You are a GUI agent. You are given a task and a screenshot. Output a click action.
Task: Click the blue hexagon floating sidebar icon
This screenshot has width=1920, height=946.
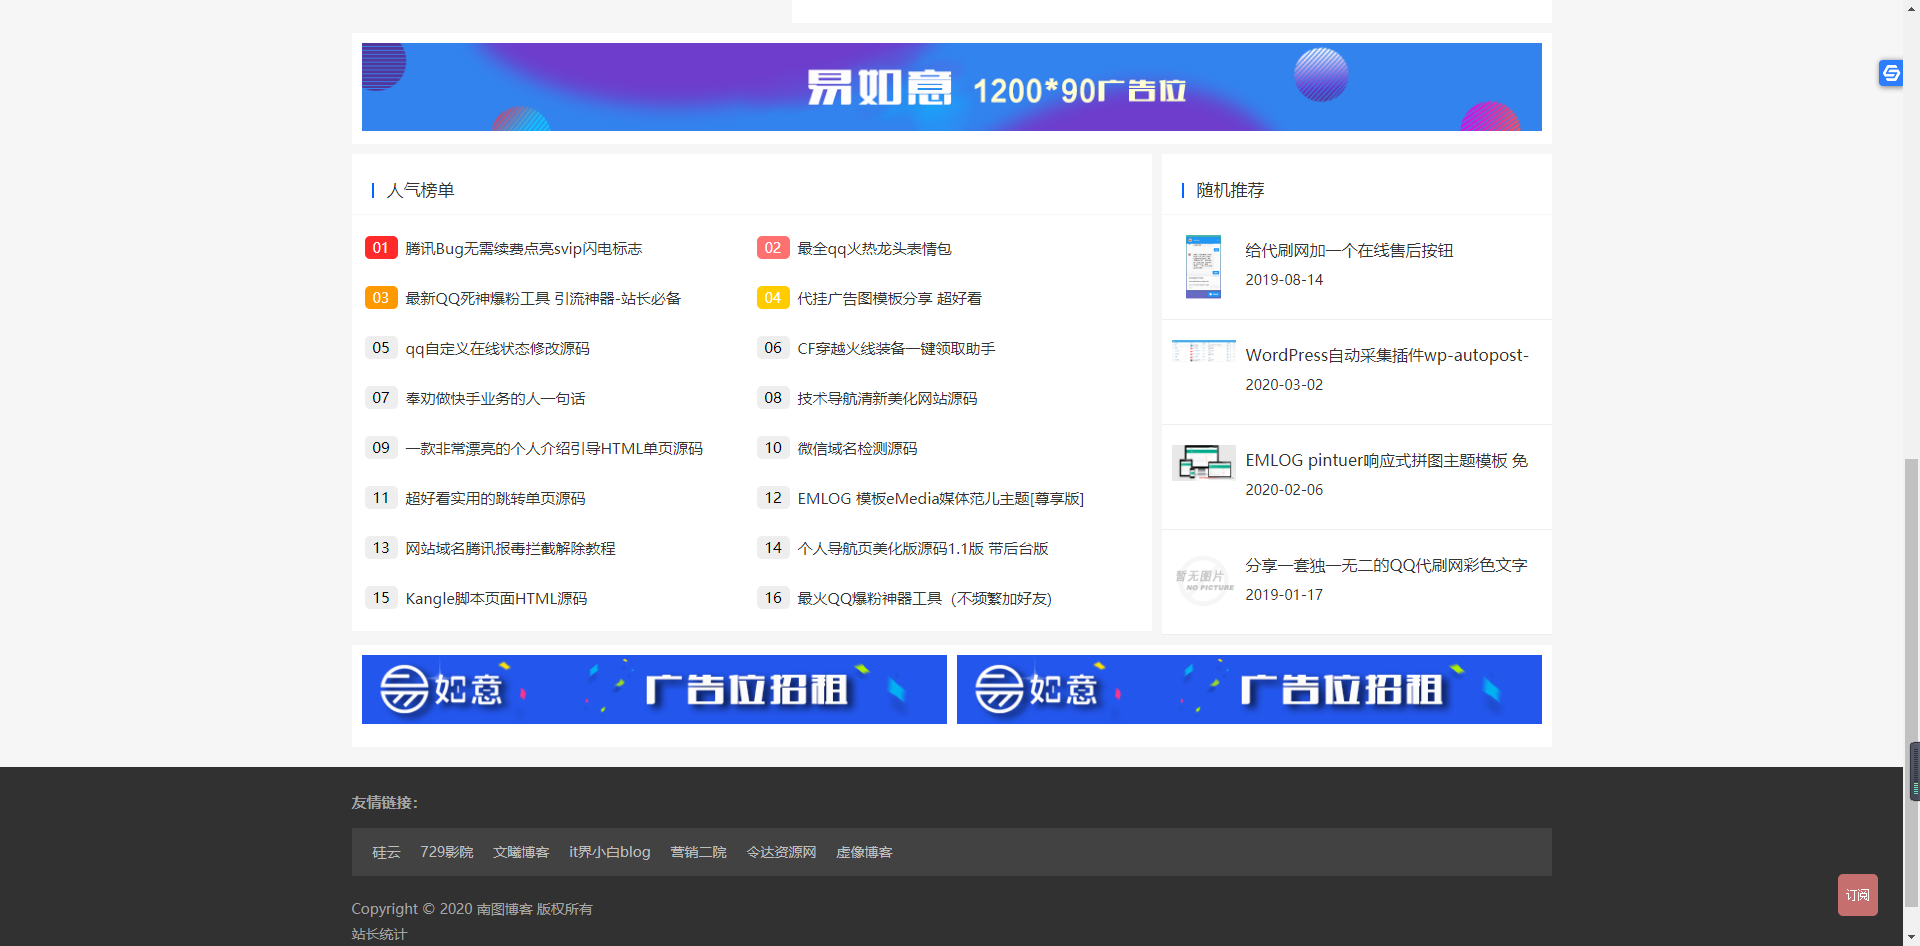pos(1891,73)
